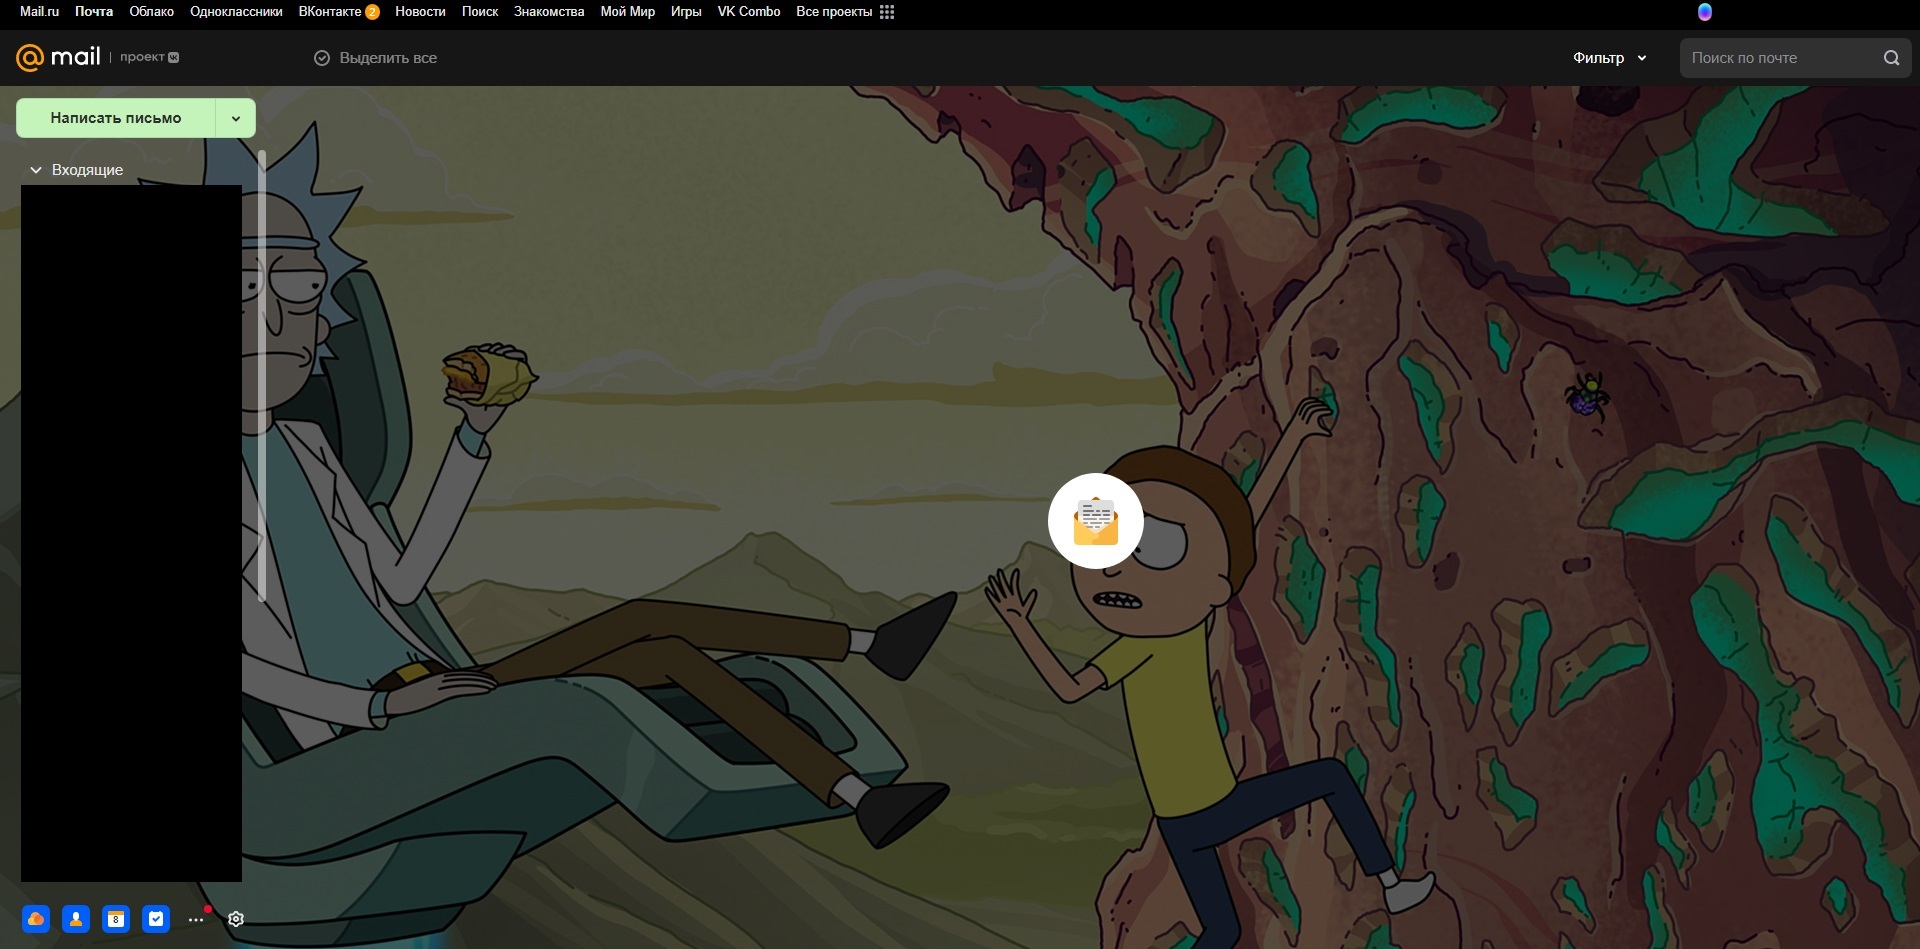This screenshot has height=949, width=1920.
Task: Open Новости in top navigation
Action: [x=420, y=12]
